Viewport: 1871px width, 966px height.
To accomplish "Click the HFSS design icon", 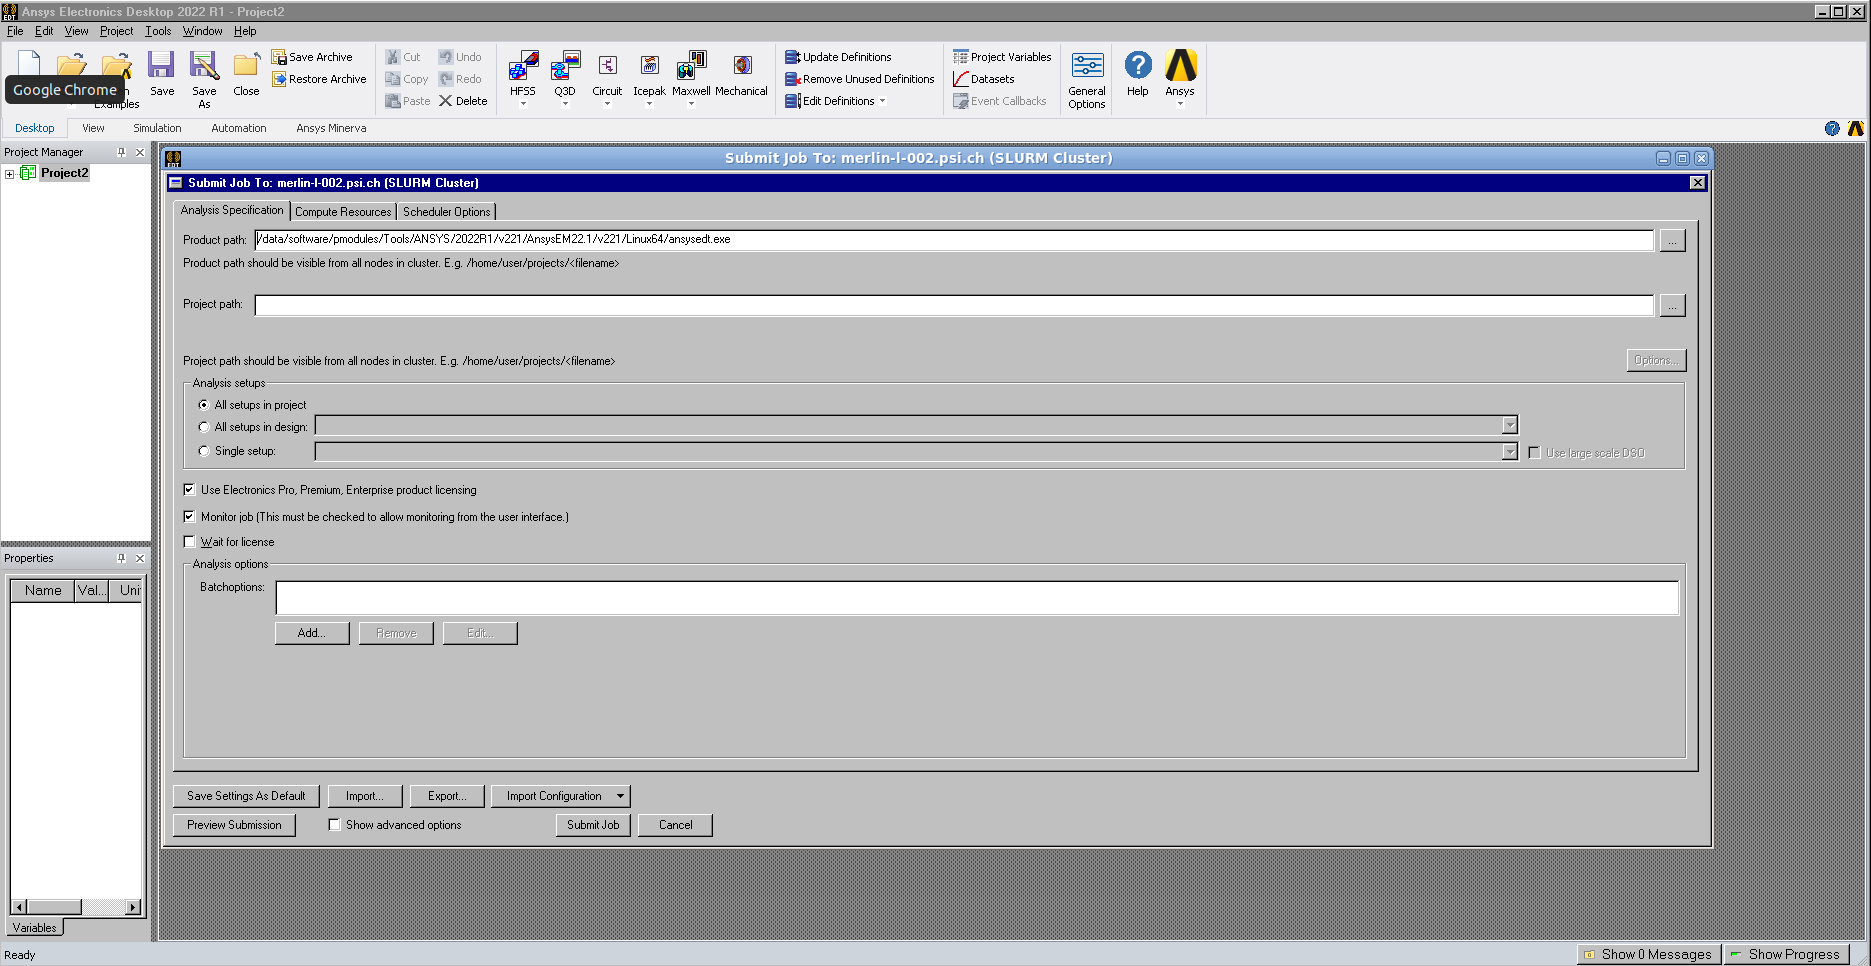I will tap(522, 67).
